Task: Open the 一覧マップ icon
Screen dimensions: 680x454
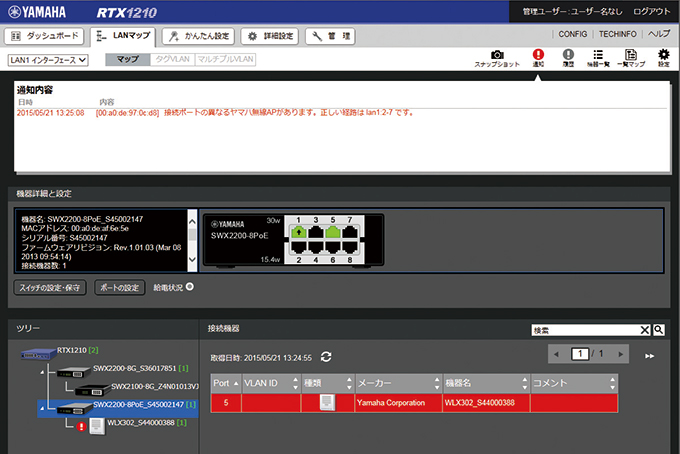Action: [631, 58]
